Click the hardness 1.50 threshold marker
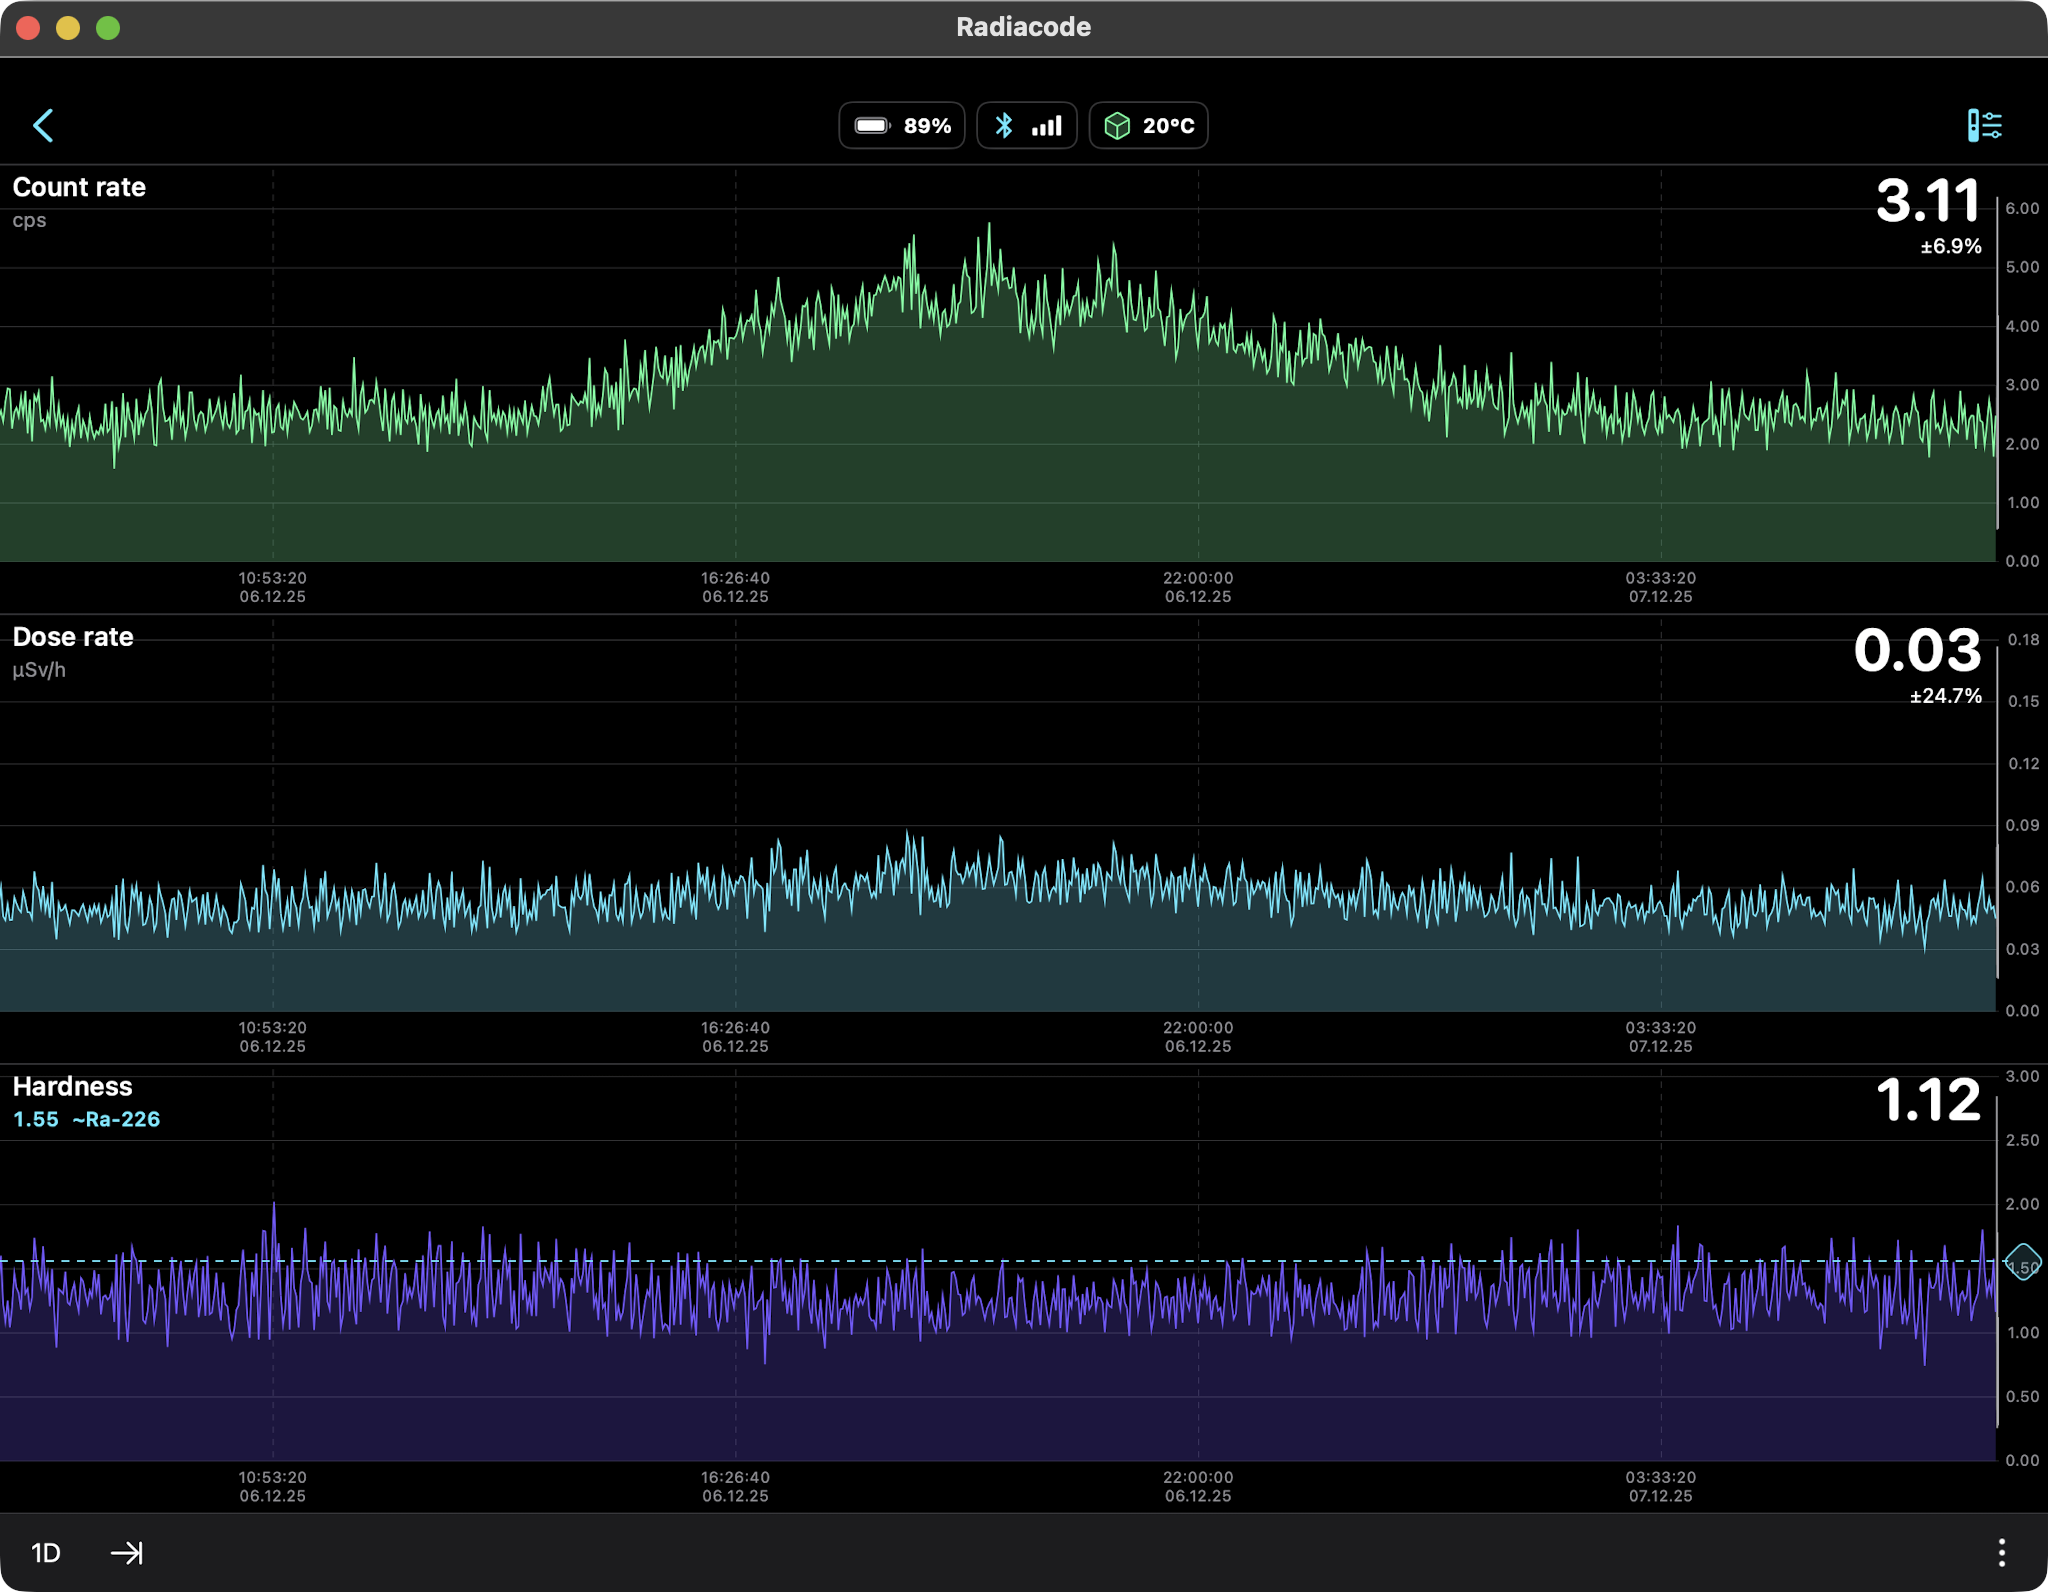The image size is (2048, 1592). point(2023,1263)
